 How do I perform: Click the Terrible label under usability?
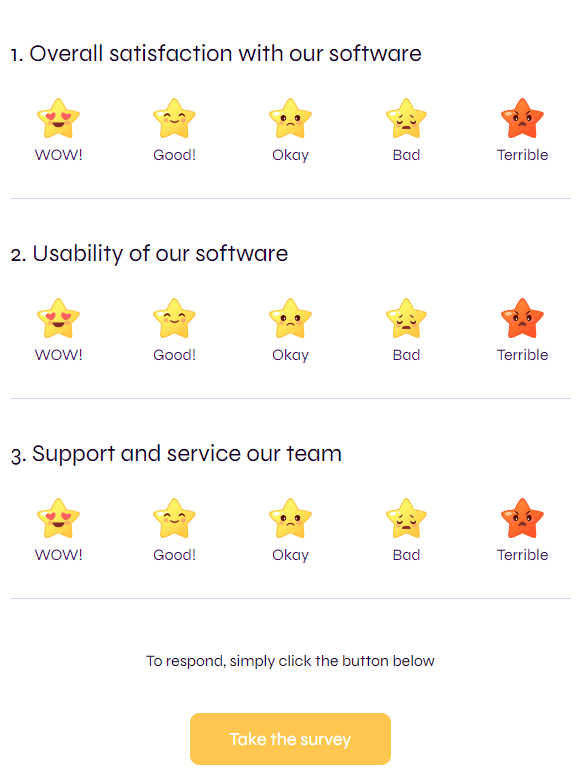(522, 355)
